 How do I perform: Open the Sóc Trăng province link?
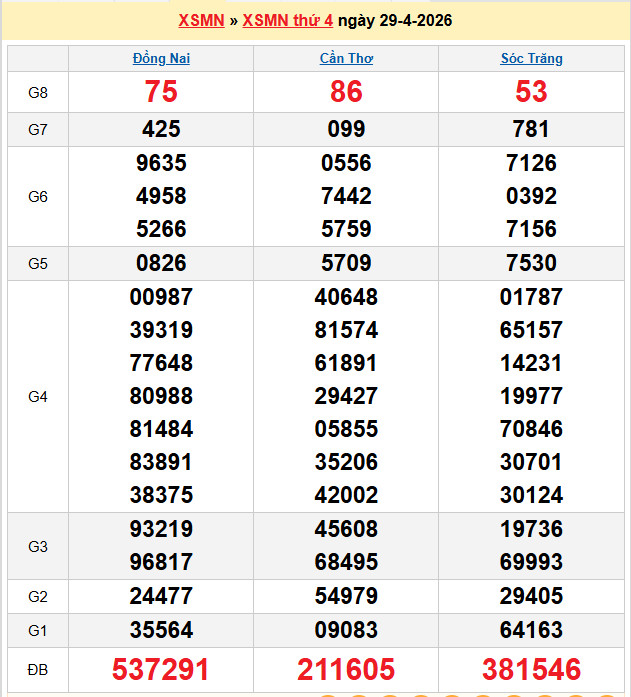pos(531,58)
